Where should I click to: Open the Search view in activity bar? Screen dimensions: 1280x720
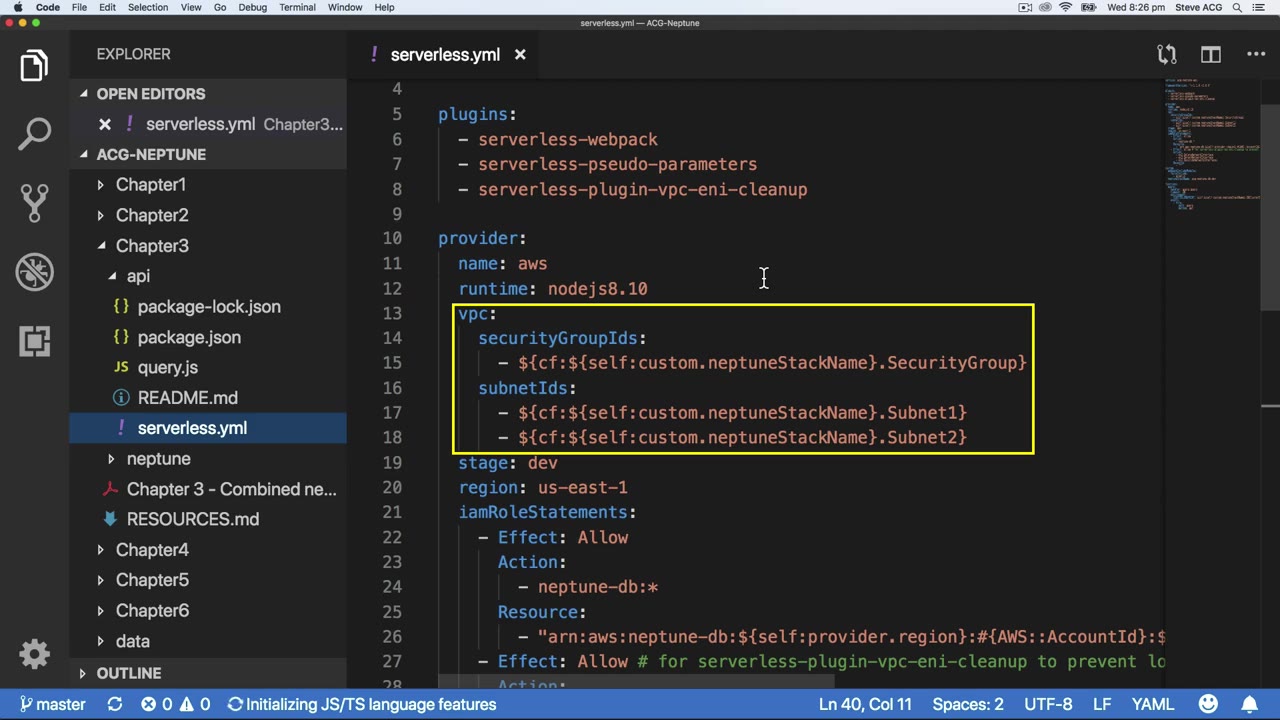click(x=34, y=134)
